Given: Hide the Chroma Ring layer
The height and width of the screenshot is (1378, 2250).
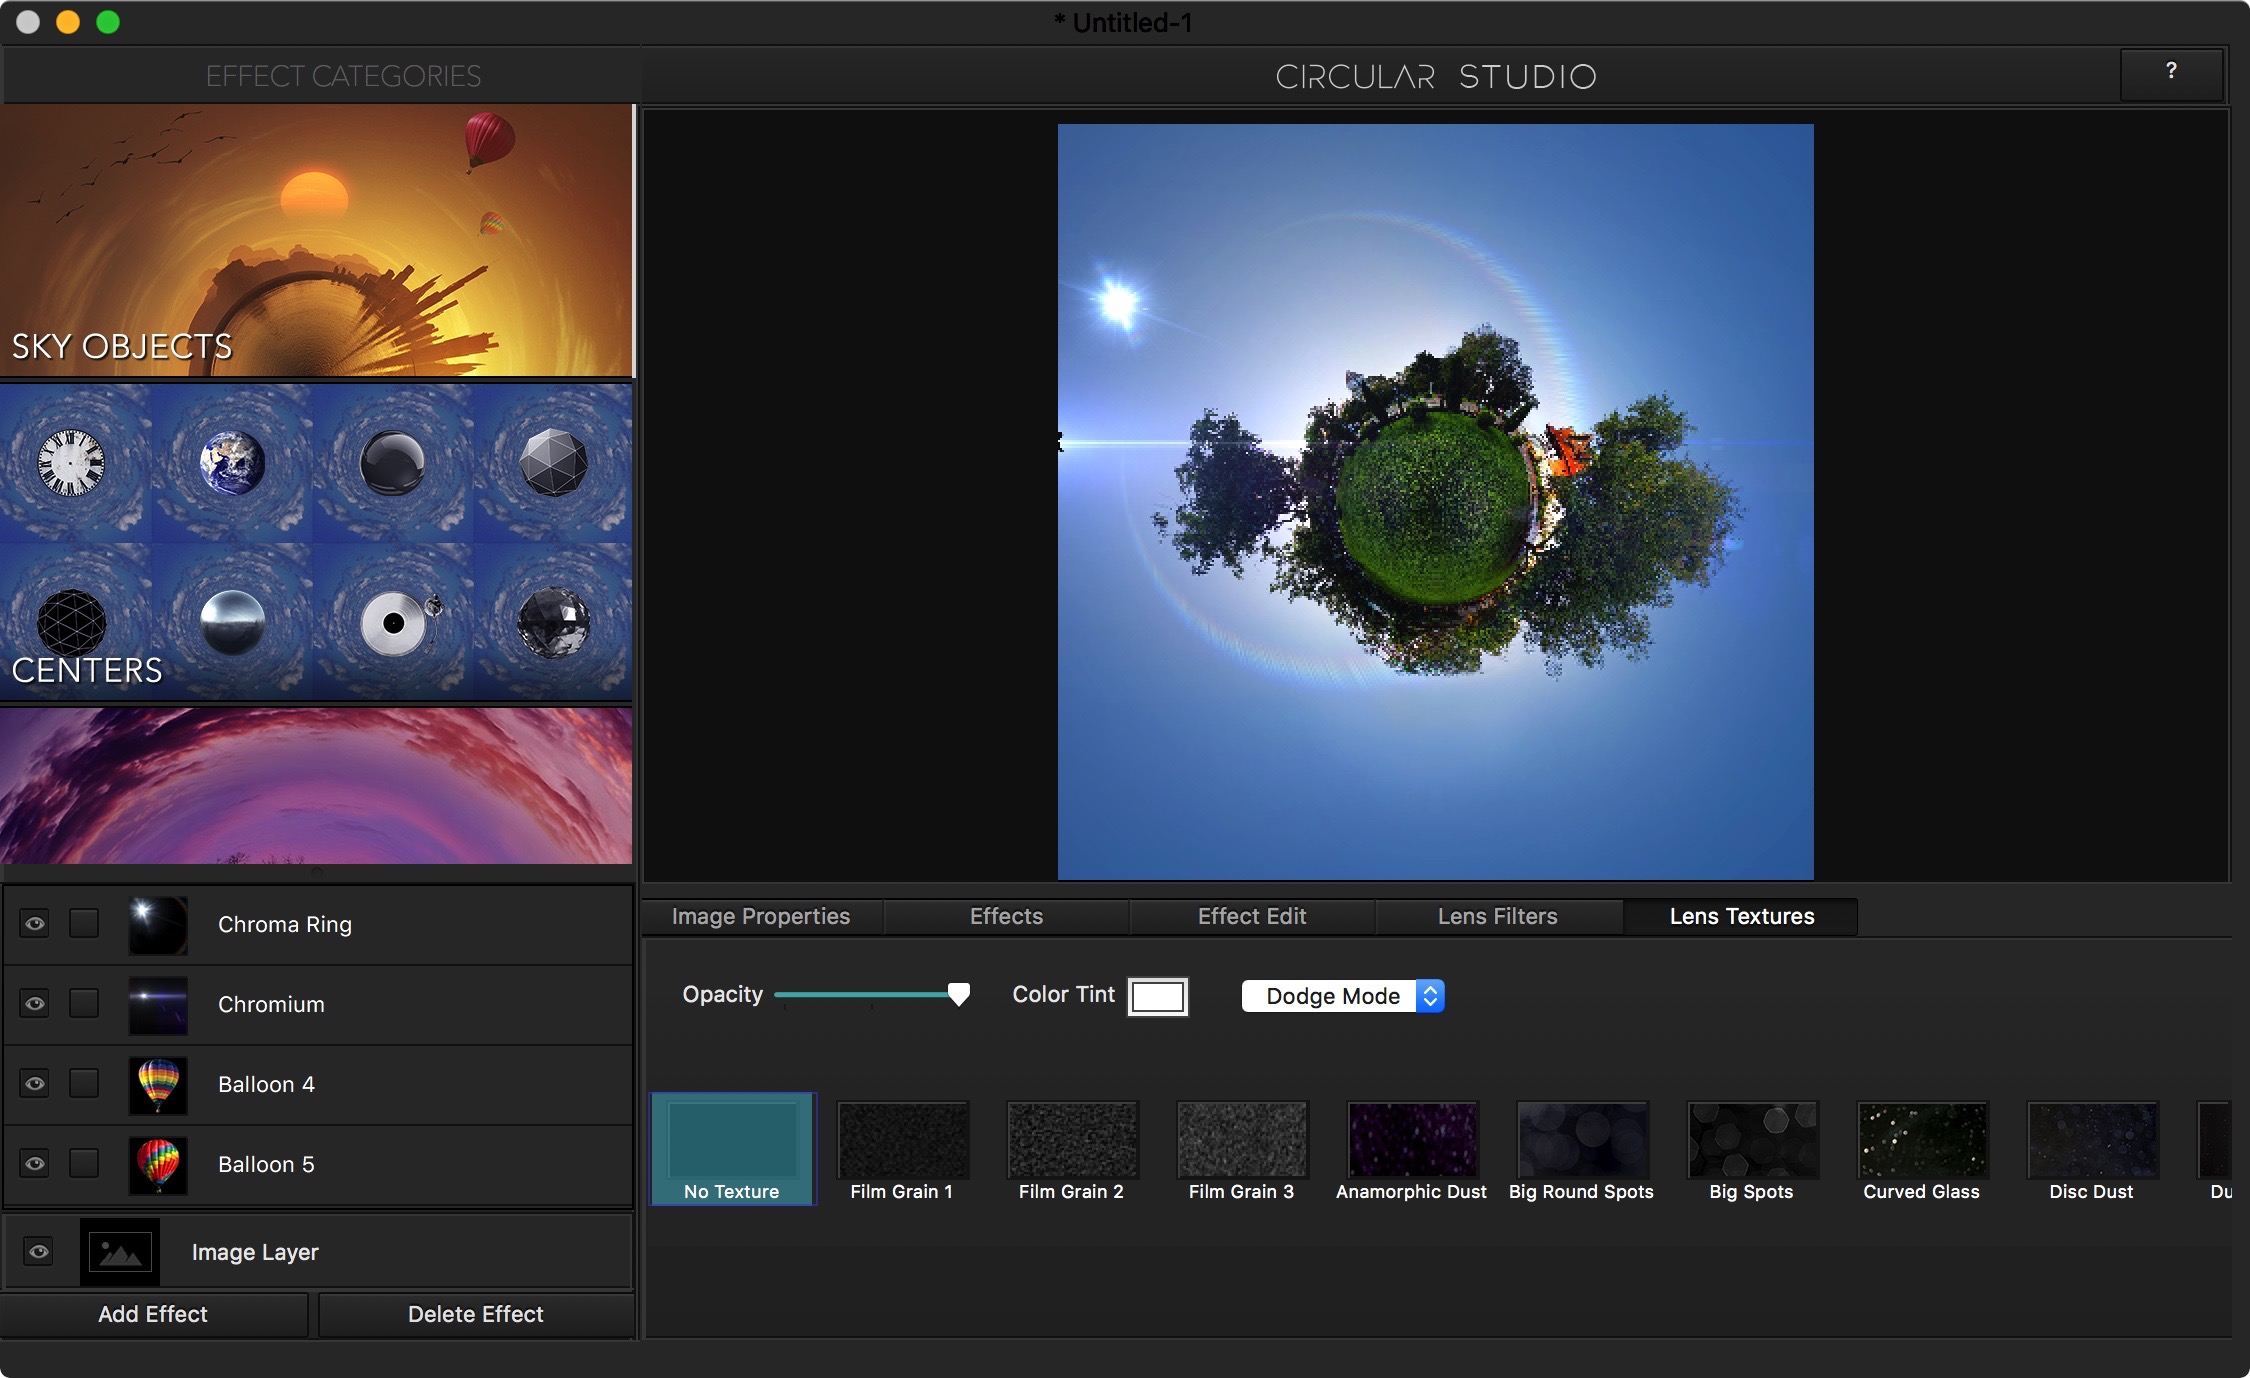Looking at the screenshot, I should tap(35, 925).
